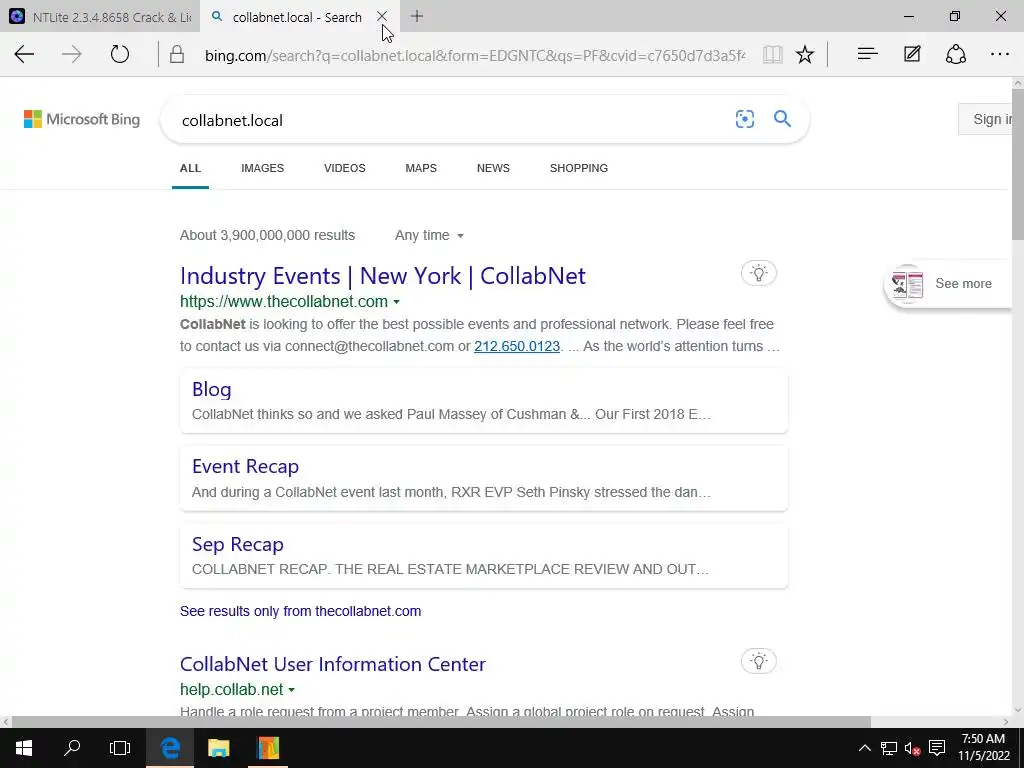Click the vertical scrollbar thumb

(1017, 165)
